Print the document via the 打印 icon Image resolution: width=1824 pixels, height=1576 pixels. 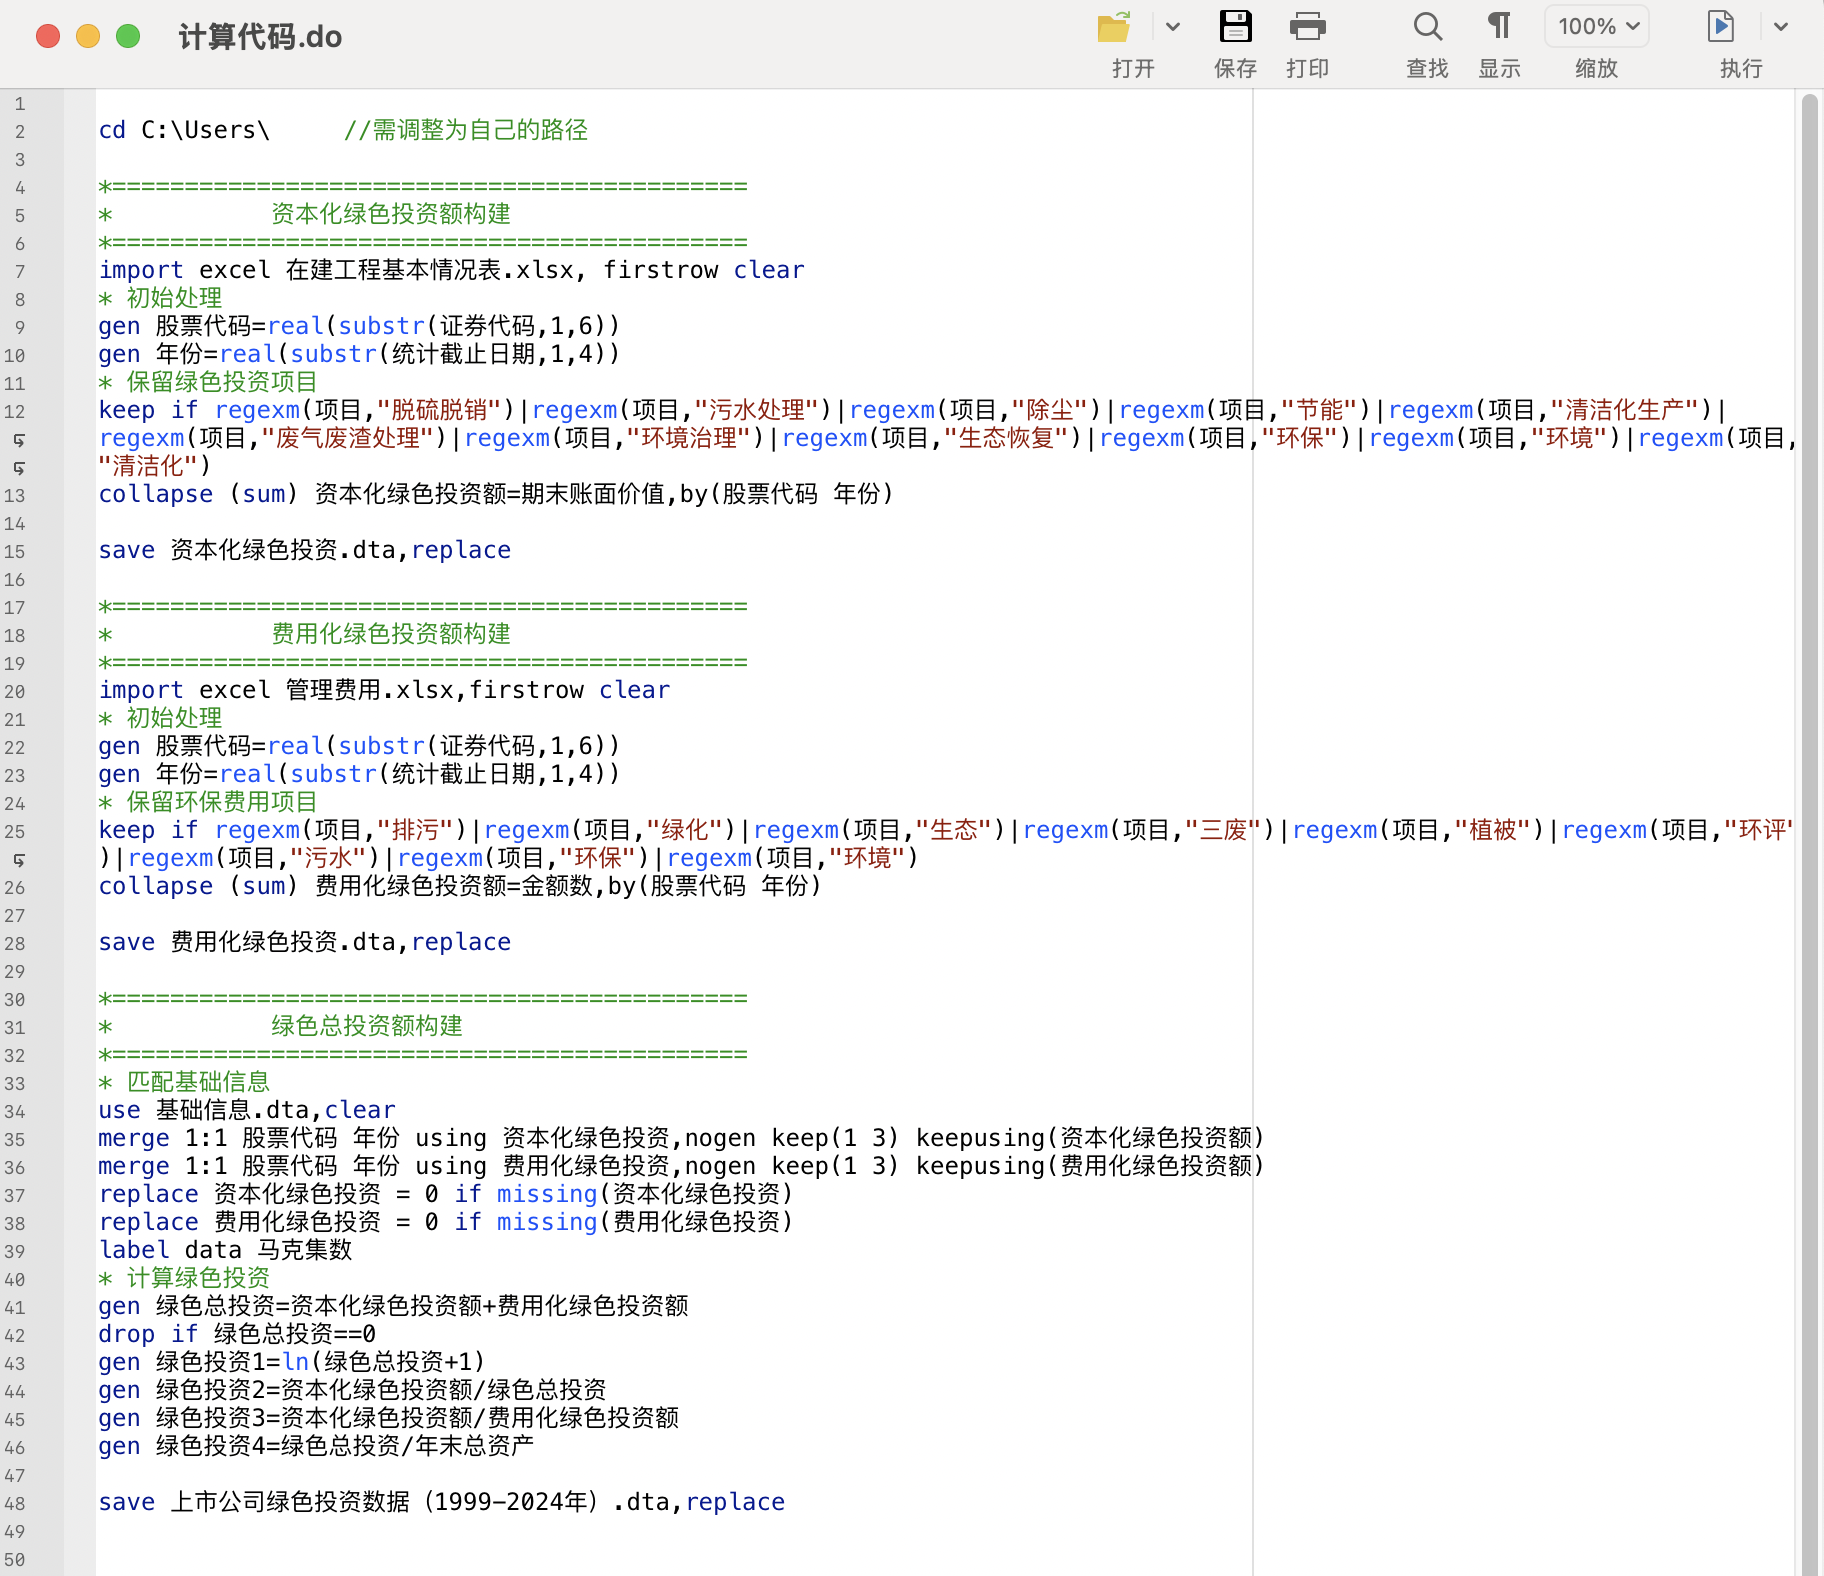tap(1308, 27)
